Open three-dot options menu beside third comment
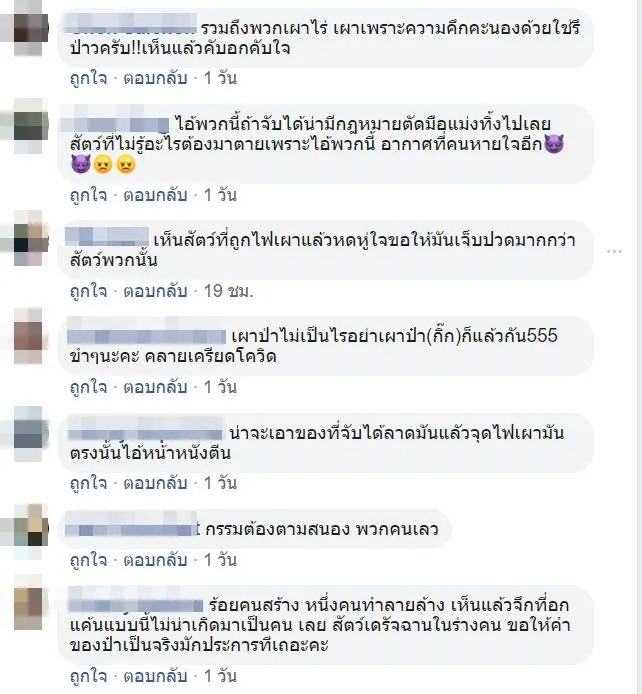 (614, 251)
